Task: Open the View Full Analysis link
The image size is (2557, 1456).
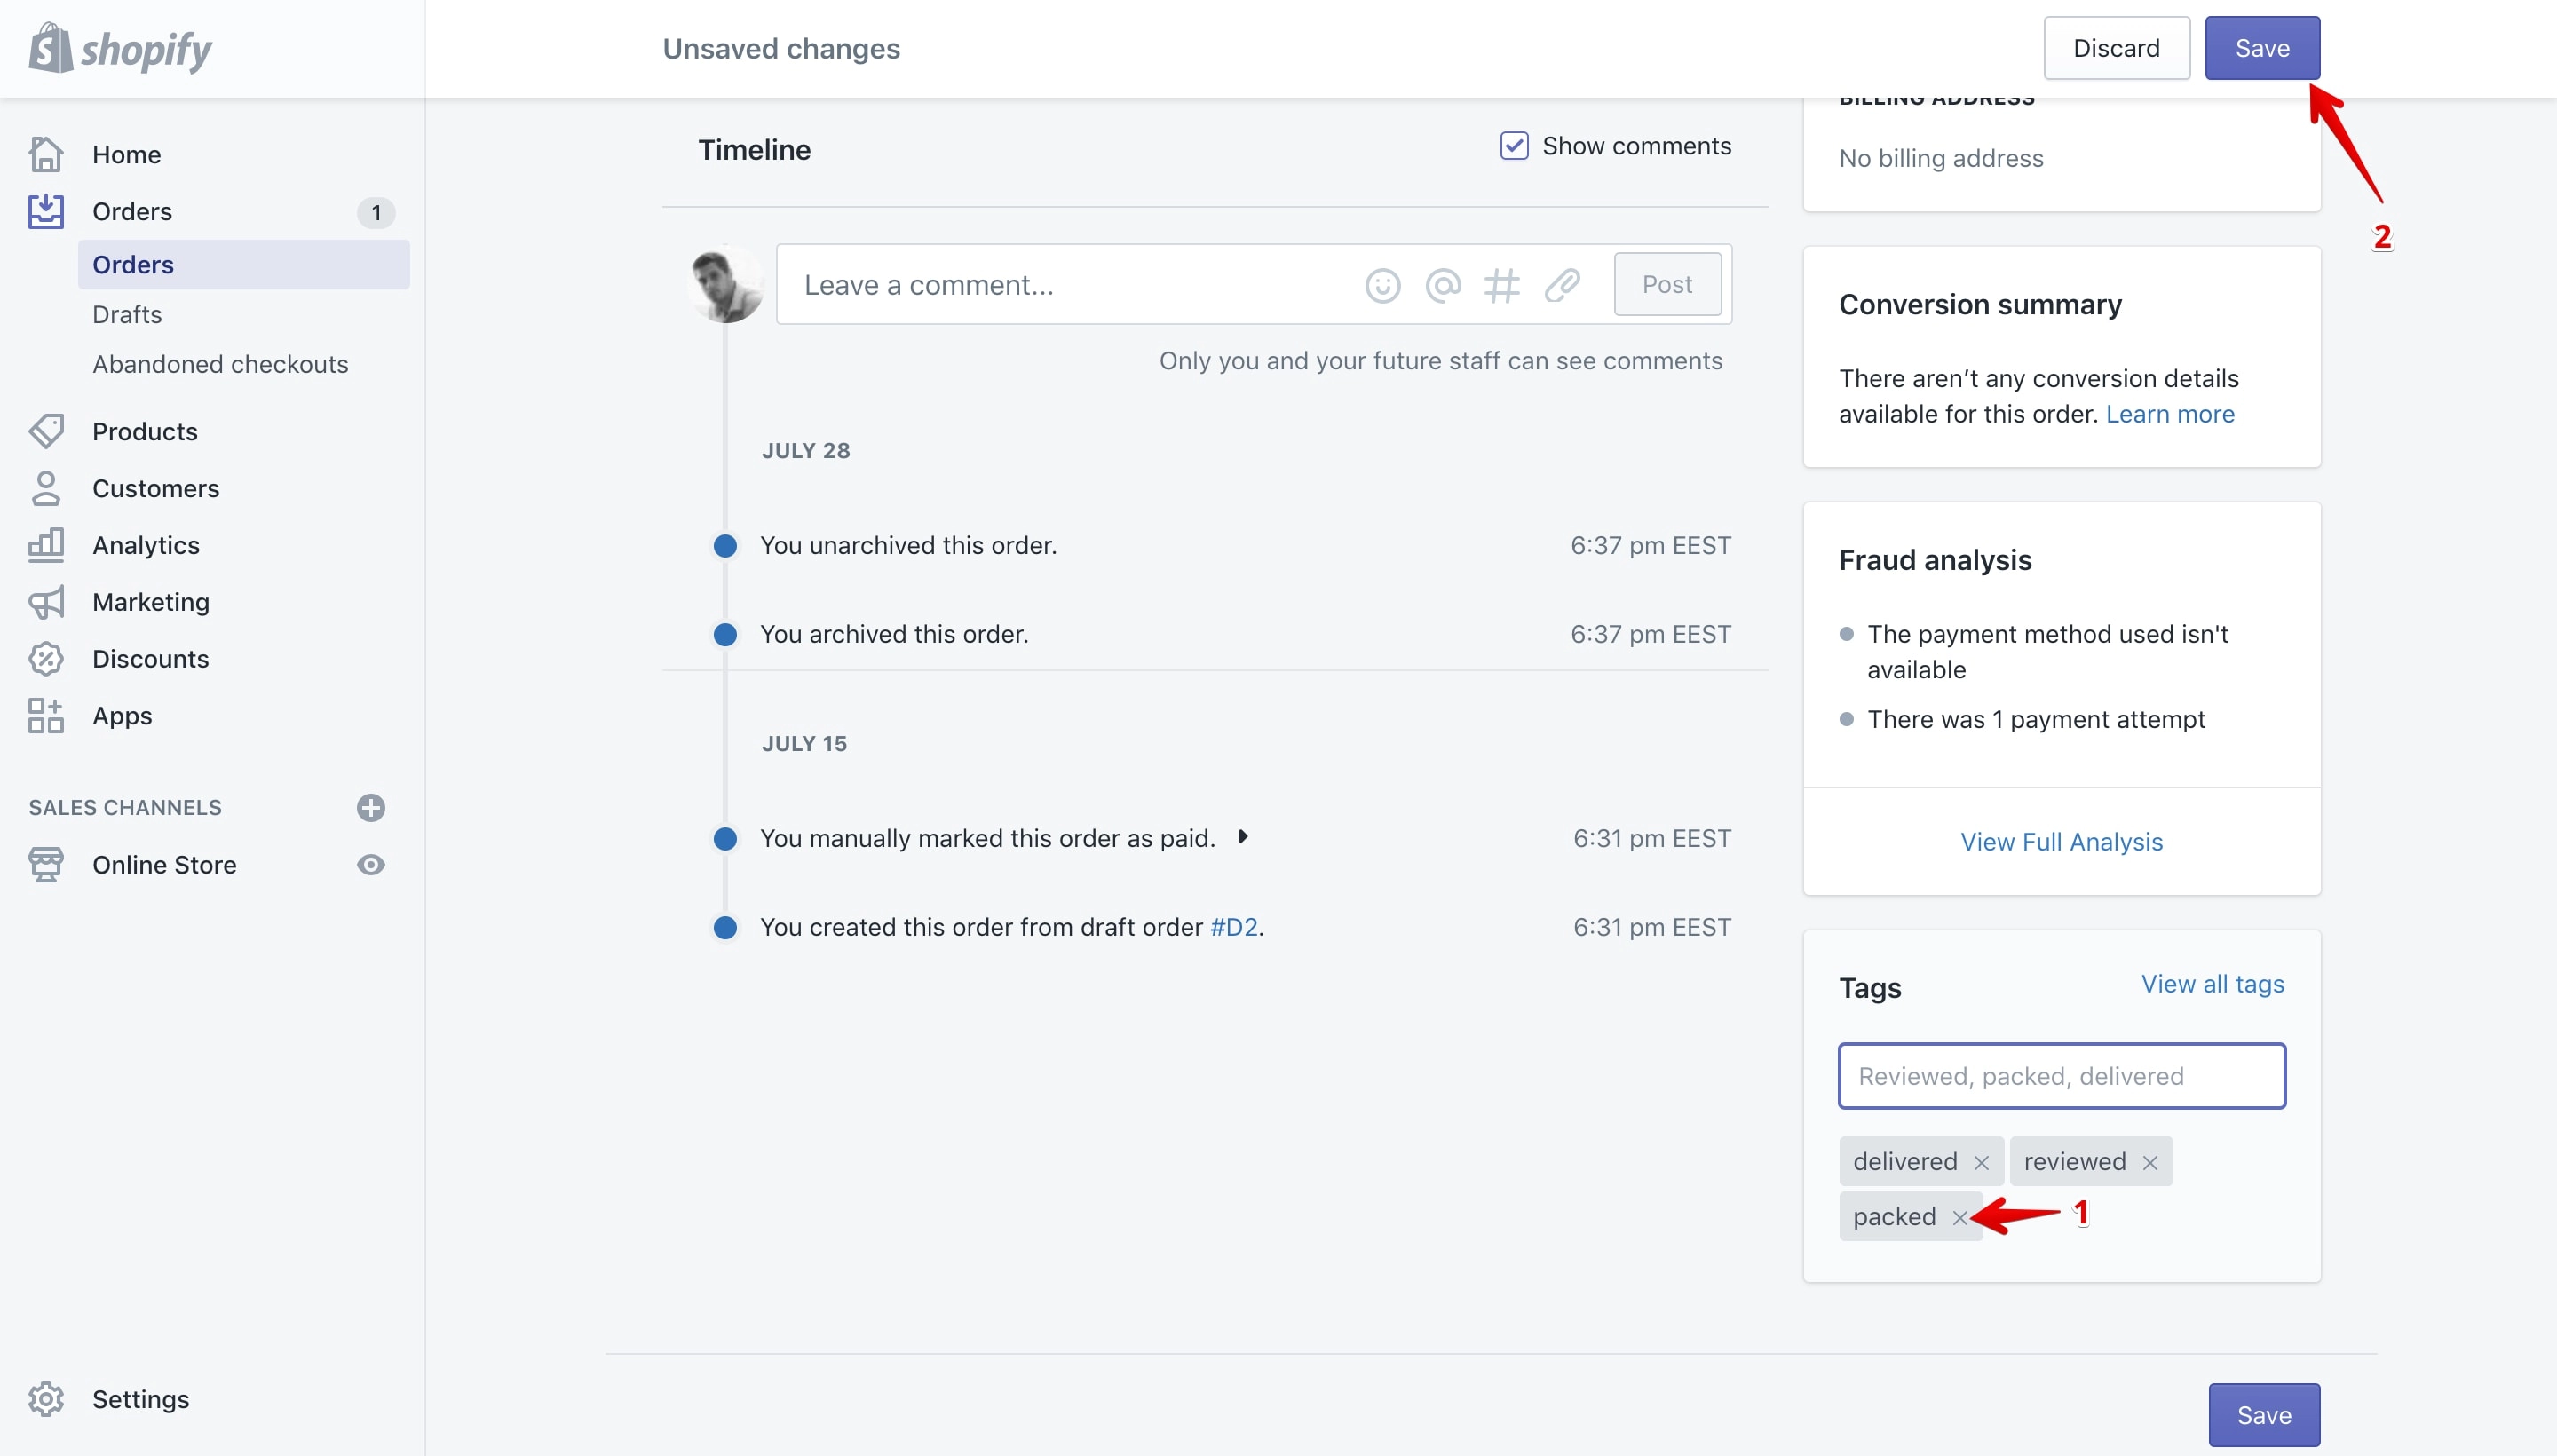Action: pos(2061,842)
